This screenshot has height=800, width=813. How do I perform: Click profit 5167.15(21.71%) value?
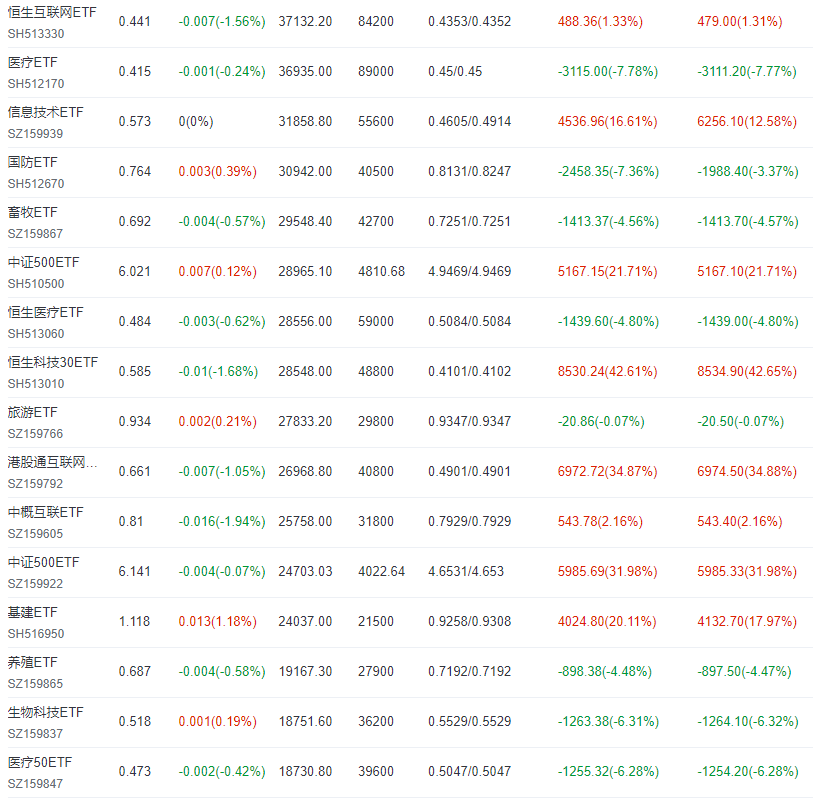tap(607, 272)
